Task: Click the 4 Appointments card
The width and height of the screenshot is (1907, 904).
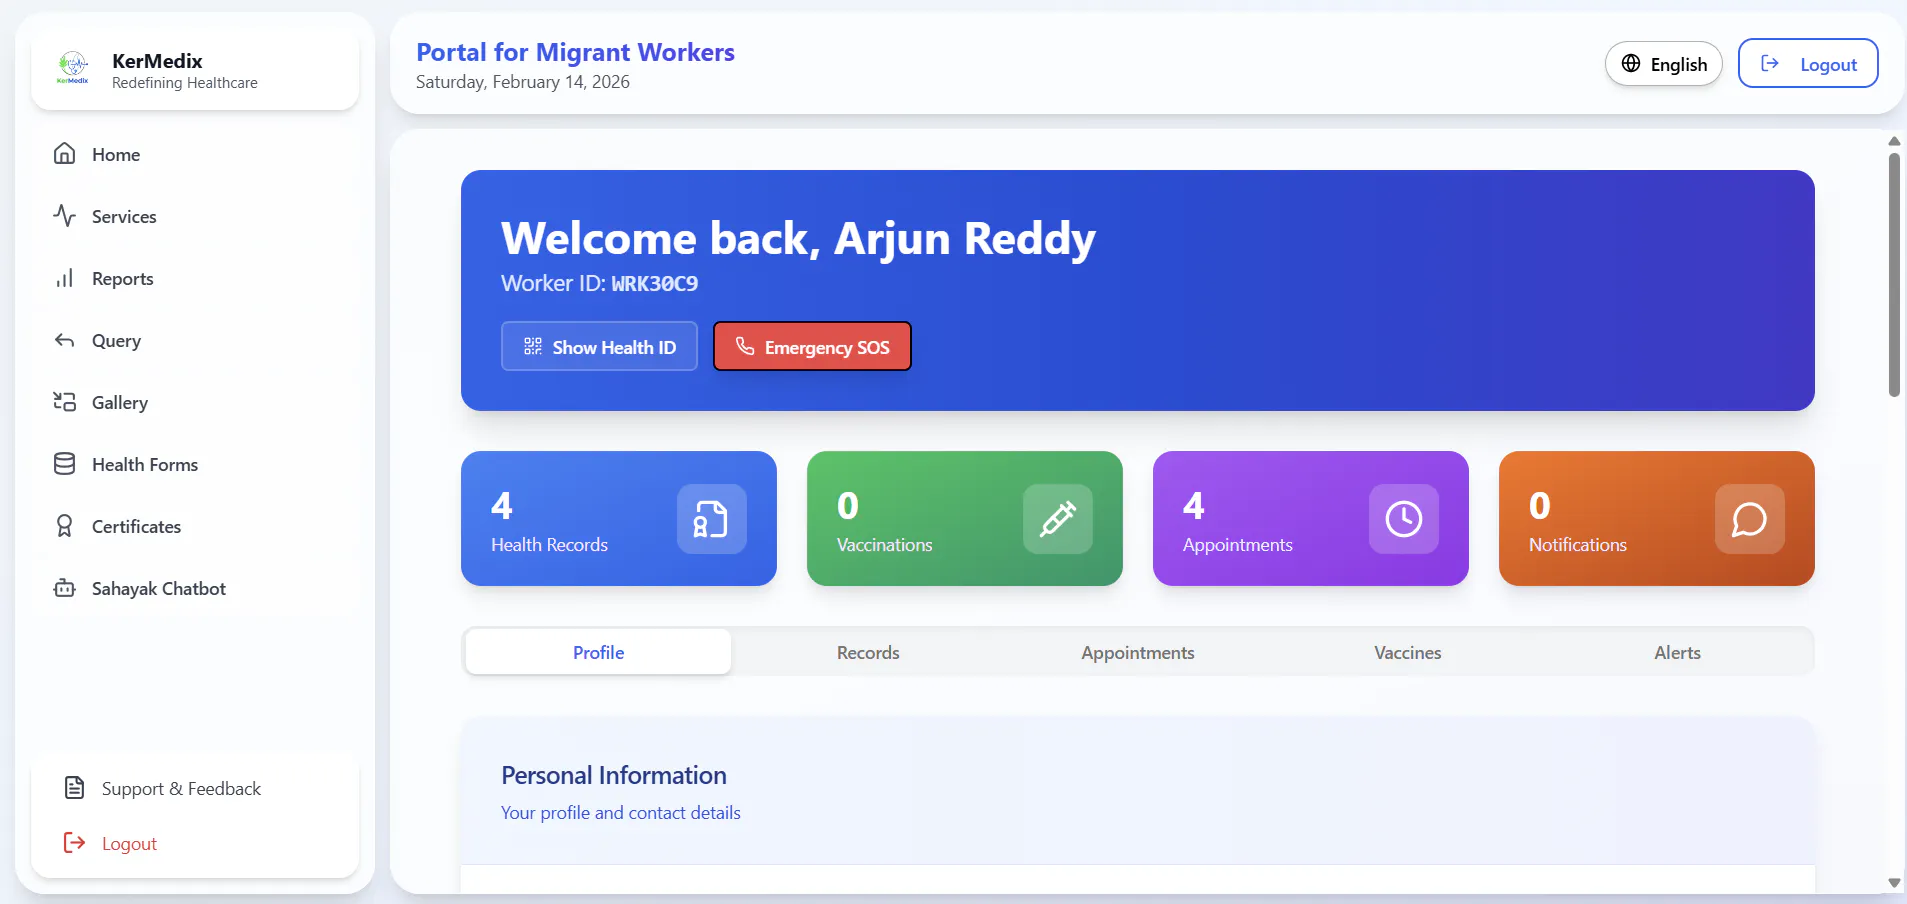Action: [x=1311, y=518]
